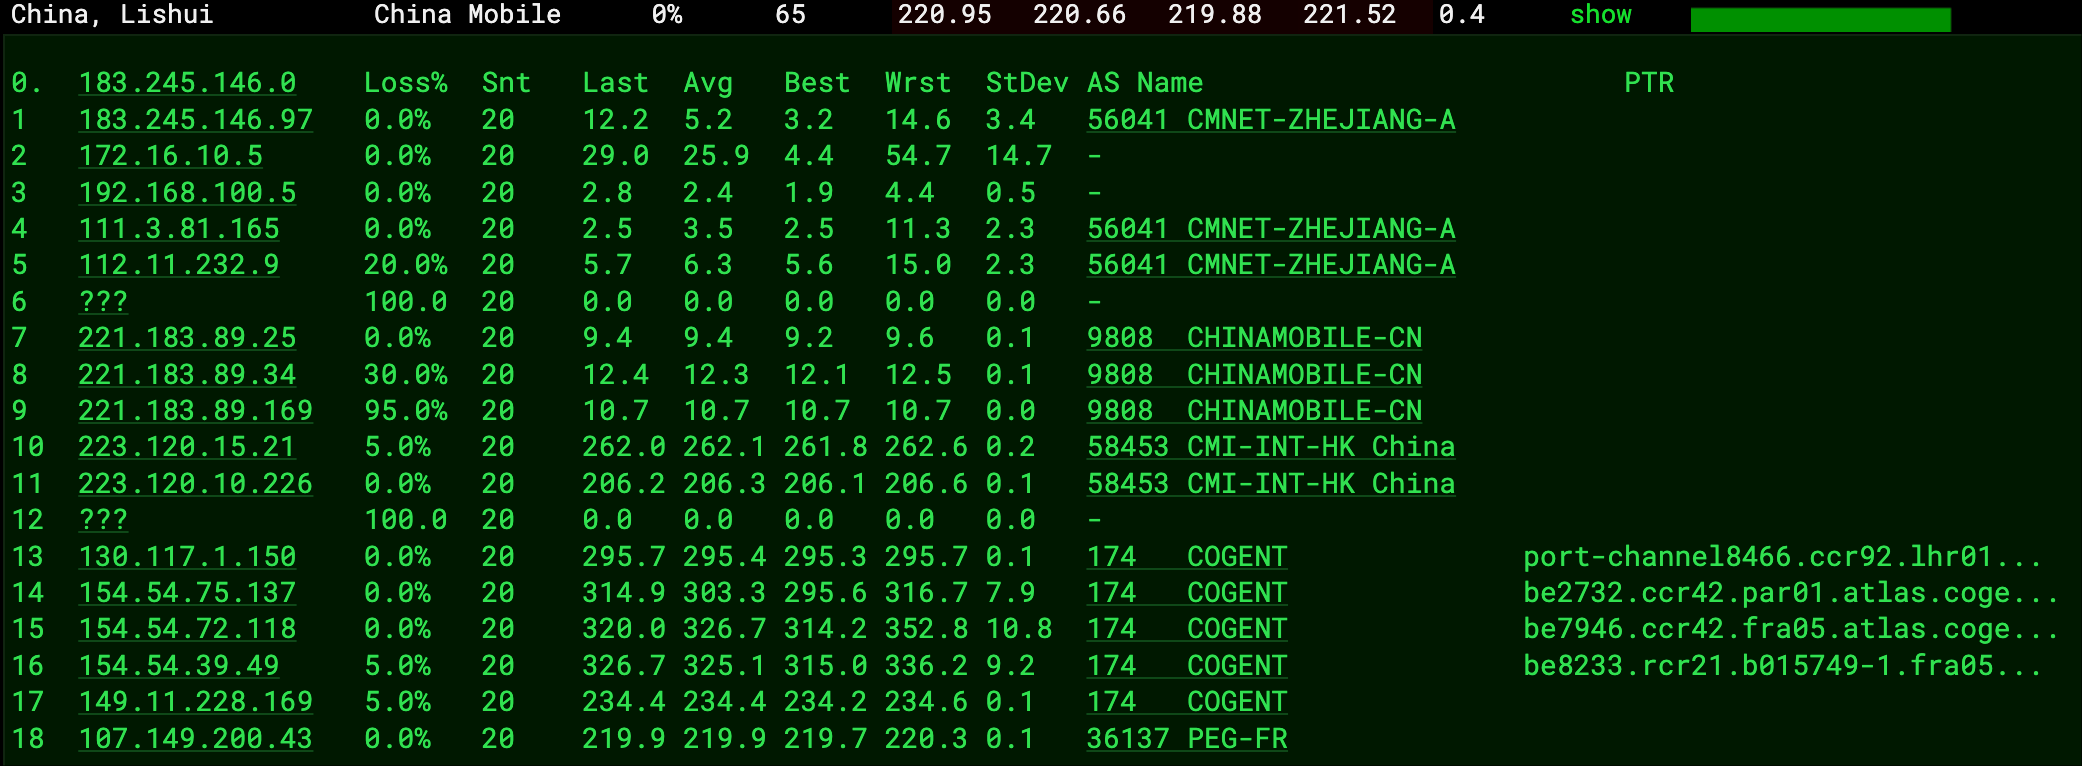The height and width of the screenshot is (766, 2082).
Task: Open AS 9808 CHINAMOBILE-CN on hop 8
Action: tap(1254, 375)
